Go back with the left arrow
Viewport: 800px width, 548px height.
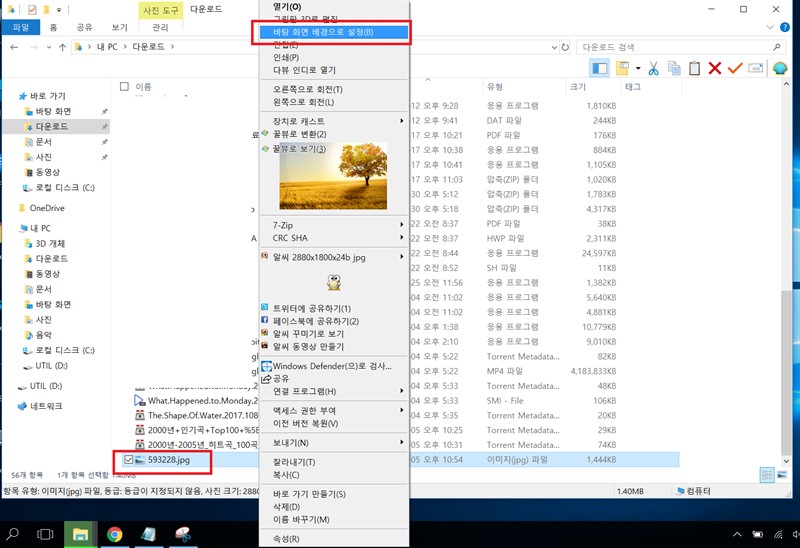(14, 47)
